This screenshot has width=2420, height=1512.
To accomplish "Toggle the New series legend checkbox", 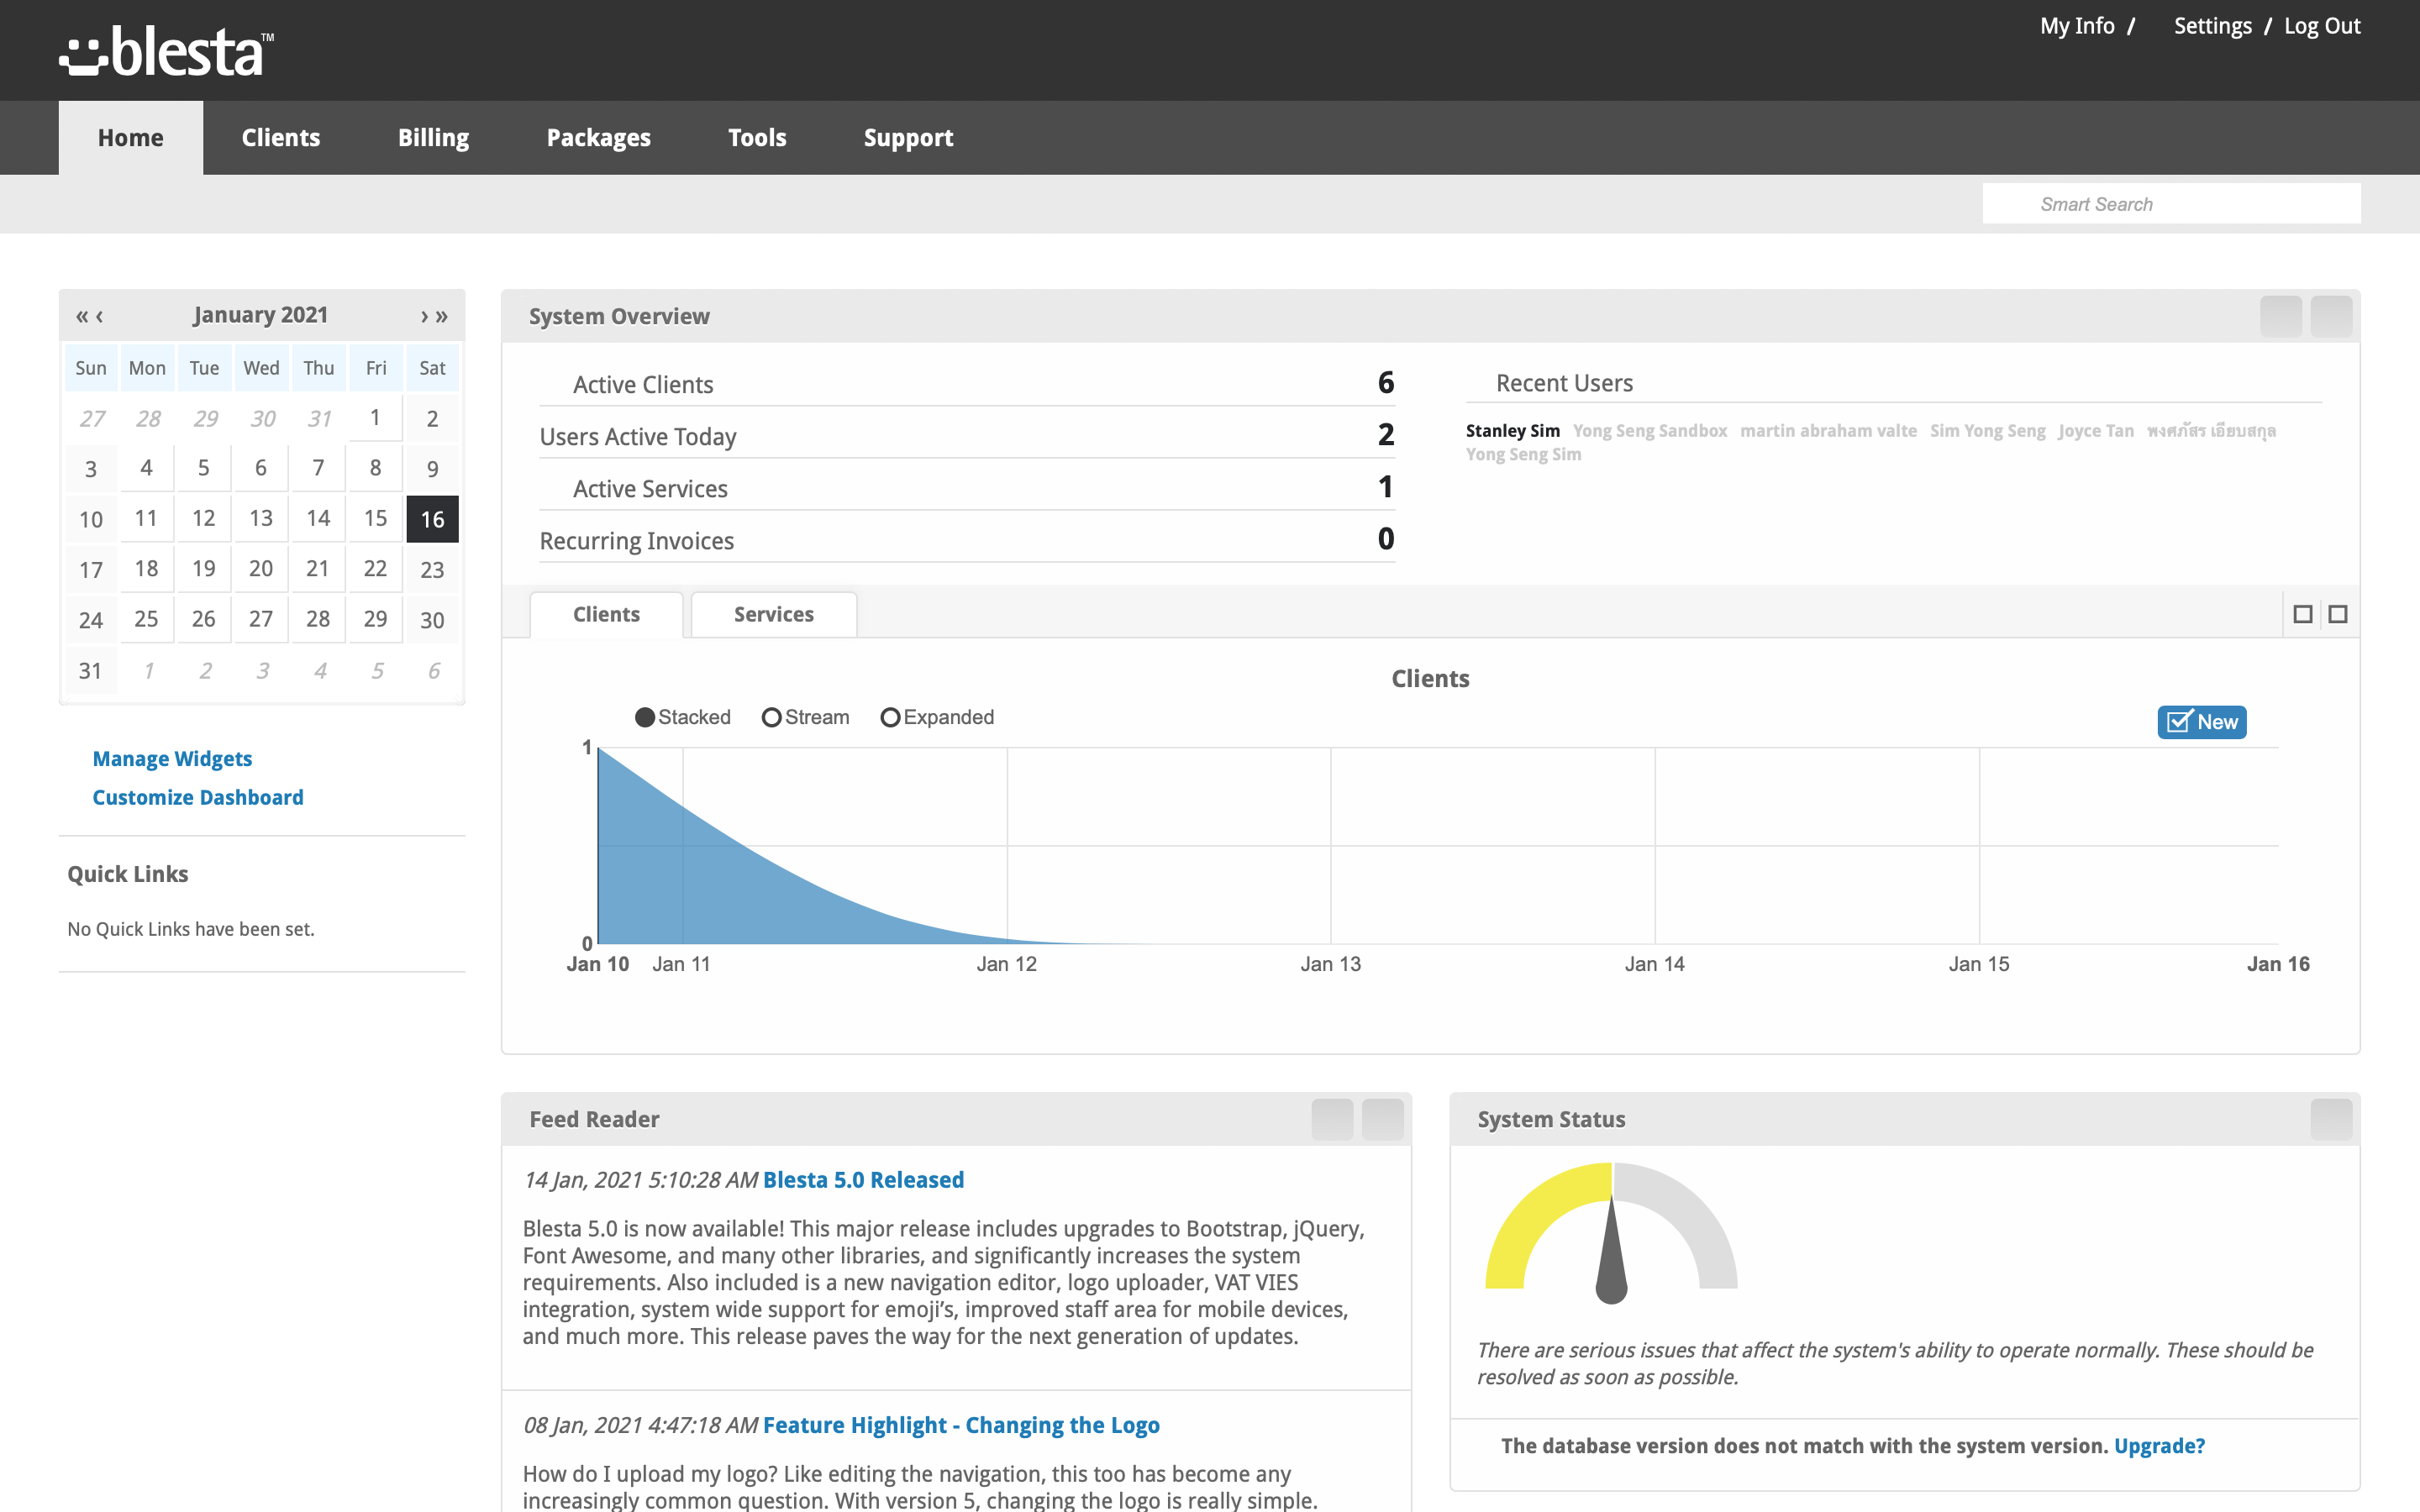I will click(2202, 722).
